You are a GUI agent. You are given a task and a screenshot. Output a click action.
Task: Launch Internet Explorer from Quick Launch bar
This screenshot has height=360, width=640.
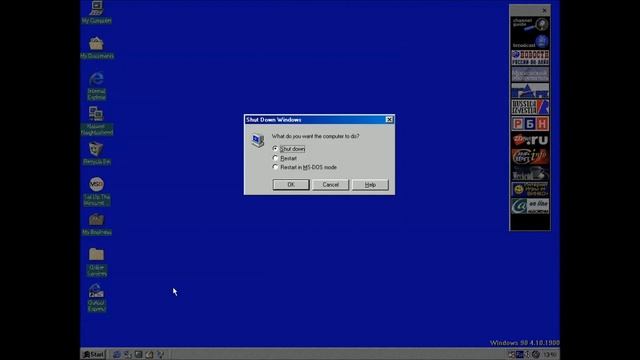(x=117, y=355)
